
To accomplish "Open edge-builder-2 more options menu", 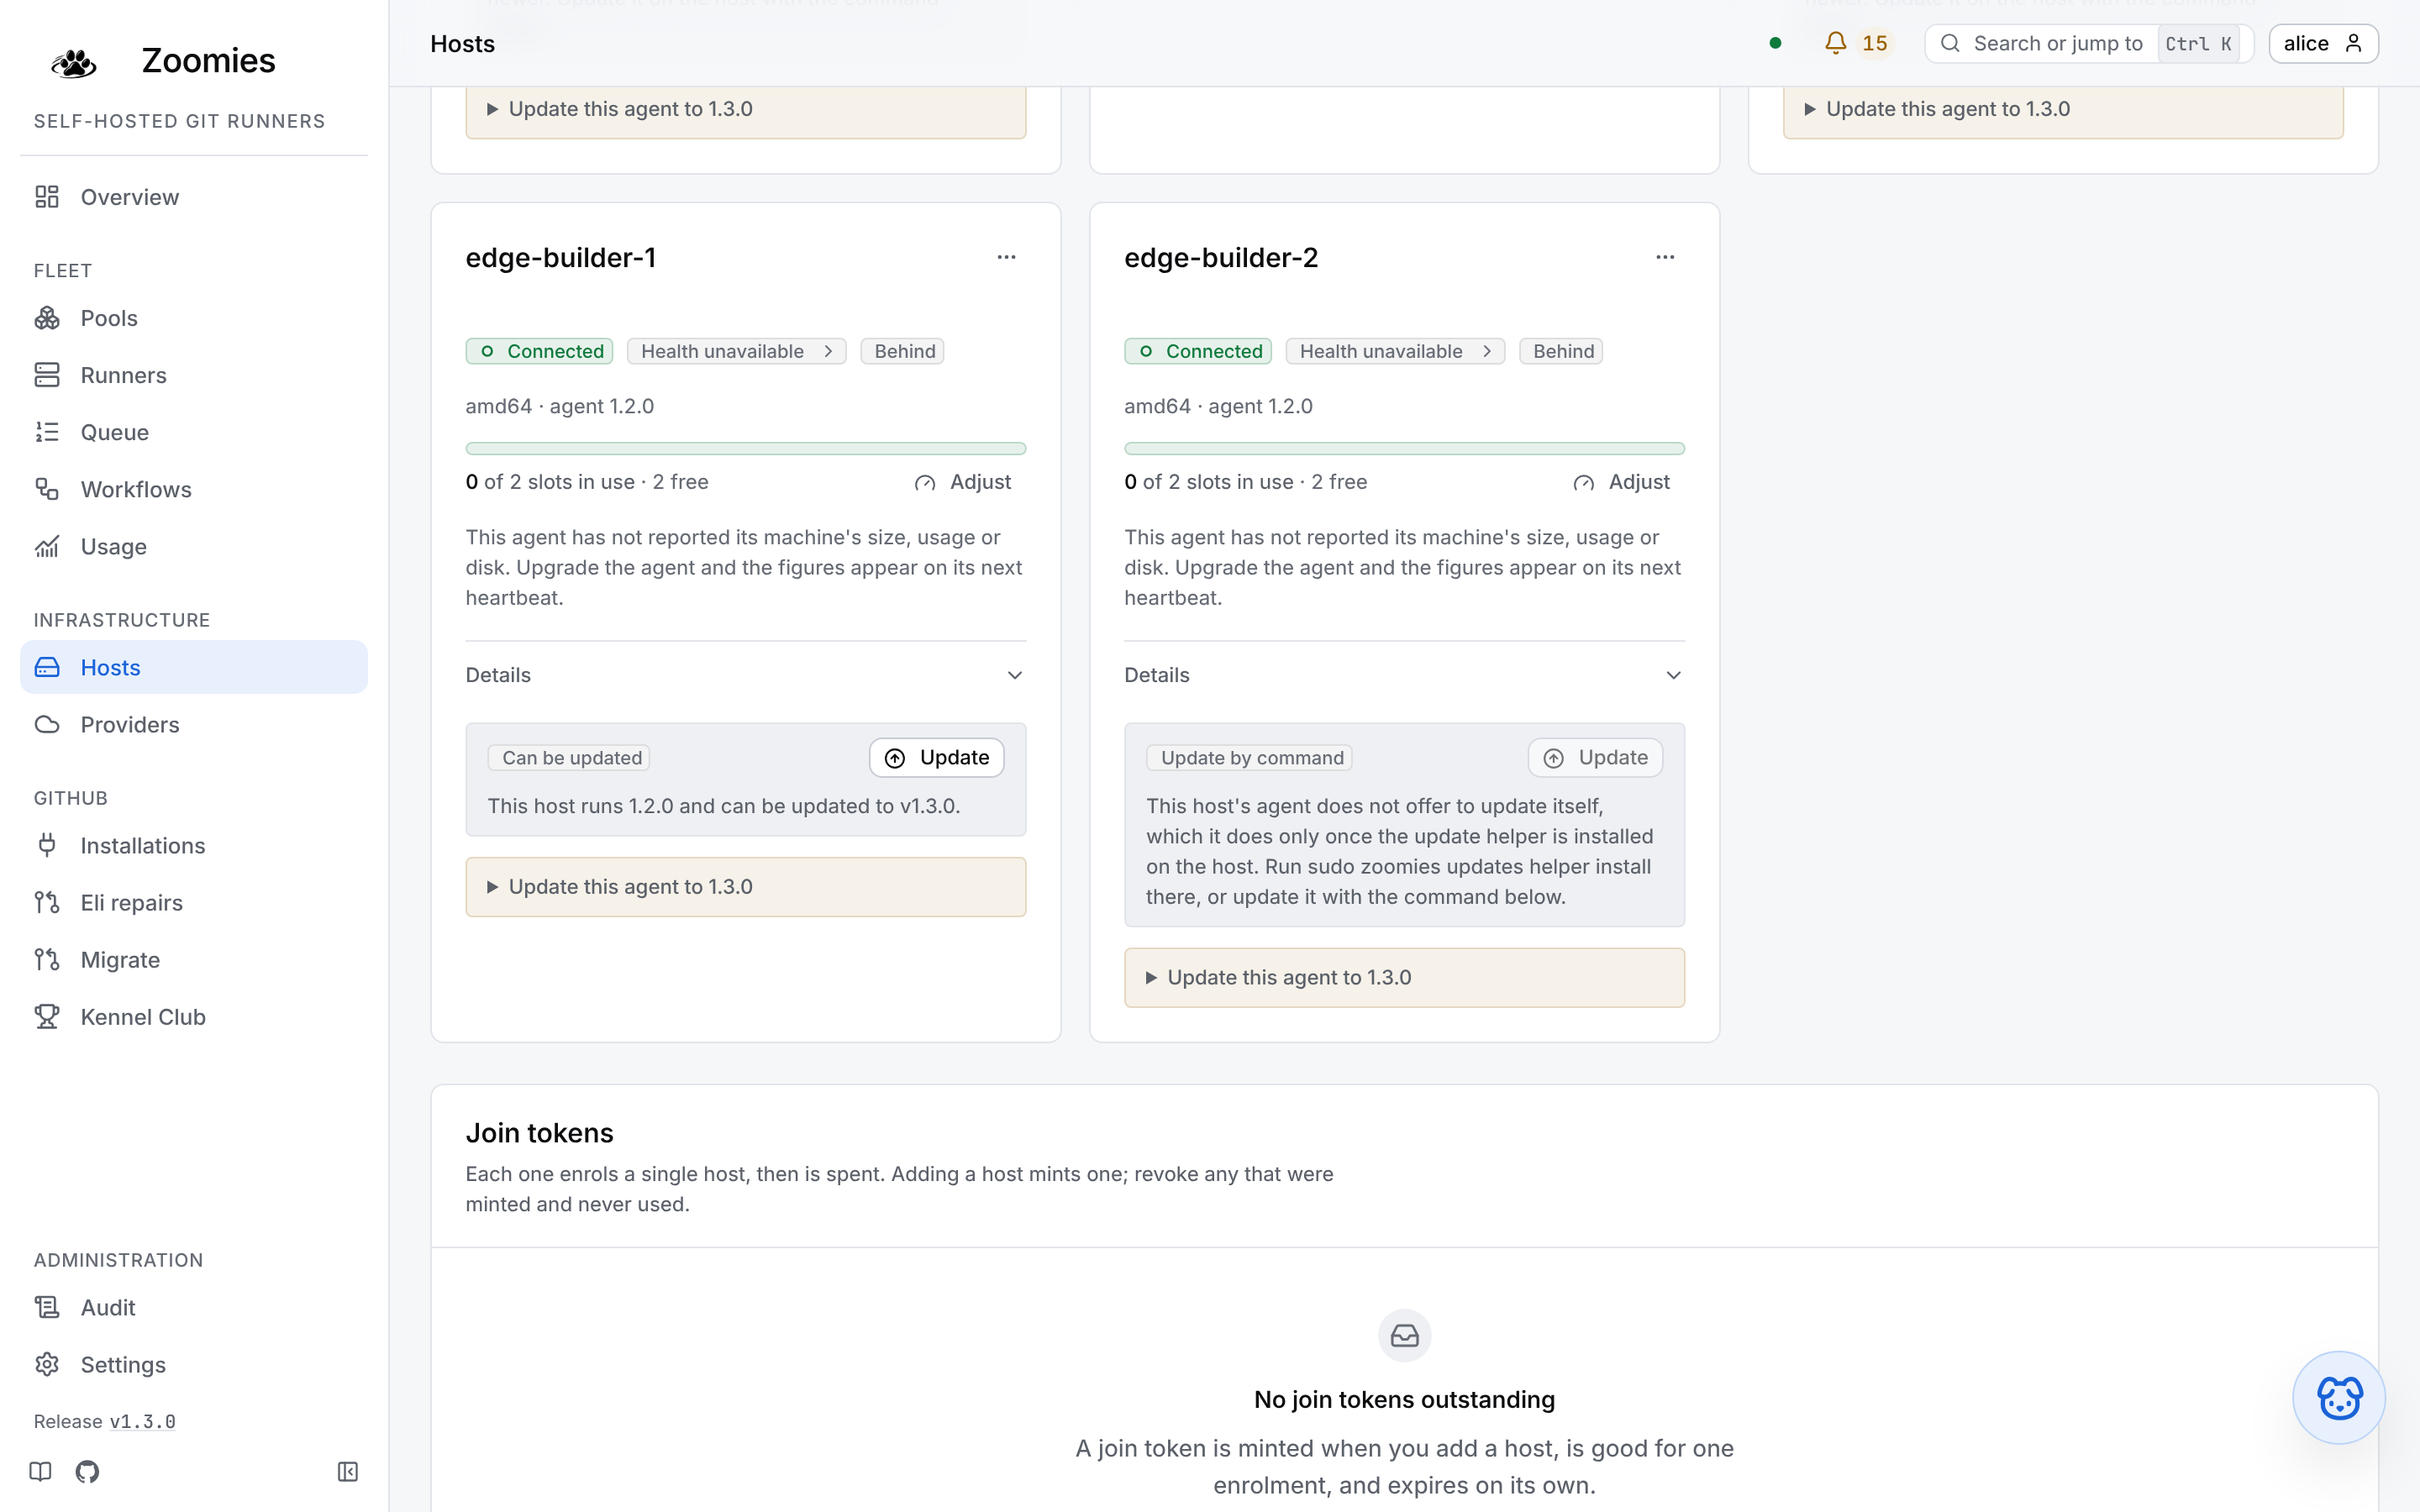I will 1665,257.
